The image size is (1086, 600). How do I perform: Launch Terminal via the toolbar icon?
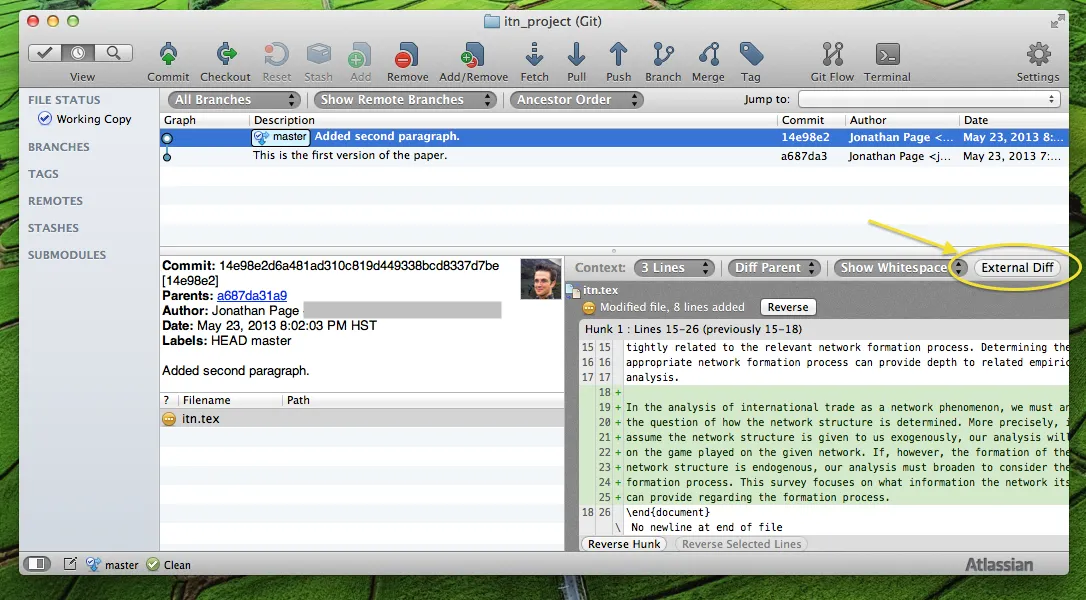(886, 55)
